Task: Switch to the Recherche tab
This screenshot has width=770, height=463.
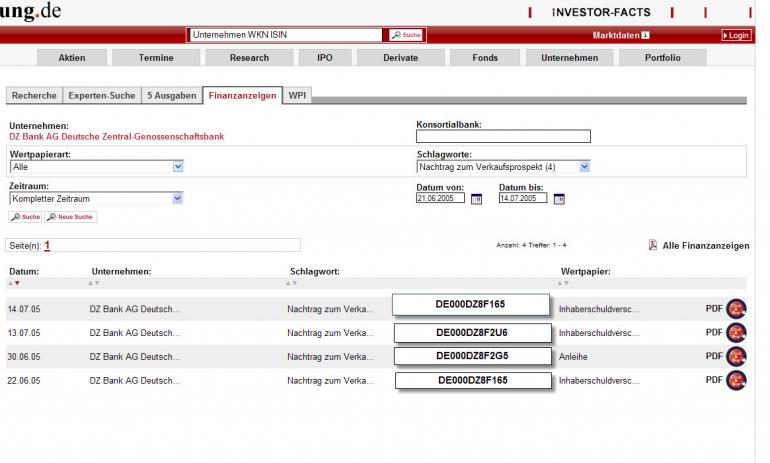Action: 34,95
